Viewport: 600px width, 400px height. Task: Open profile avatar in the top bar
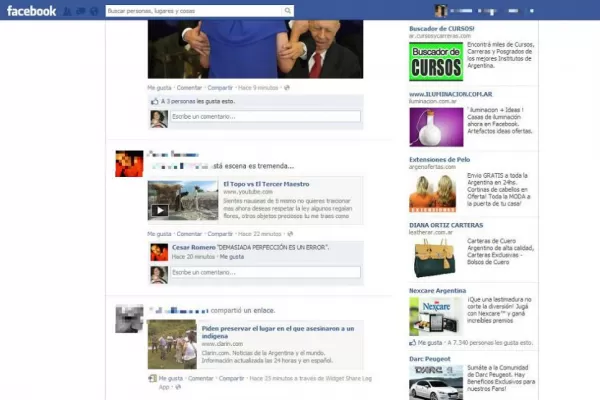[441, 11]
